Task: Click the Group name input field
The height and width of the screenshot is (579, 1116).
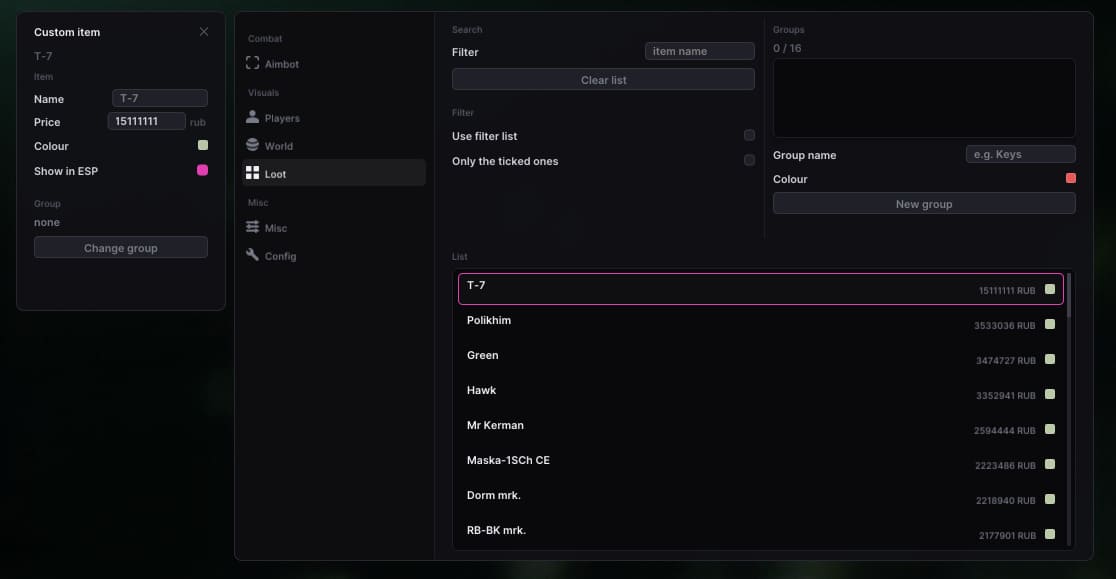Action: pyautogui.click(x=1021, y=154)
